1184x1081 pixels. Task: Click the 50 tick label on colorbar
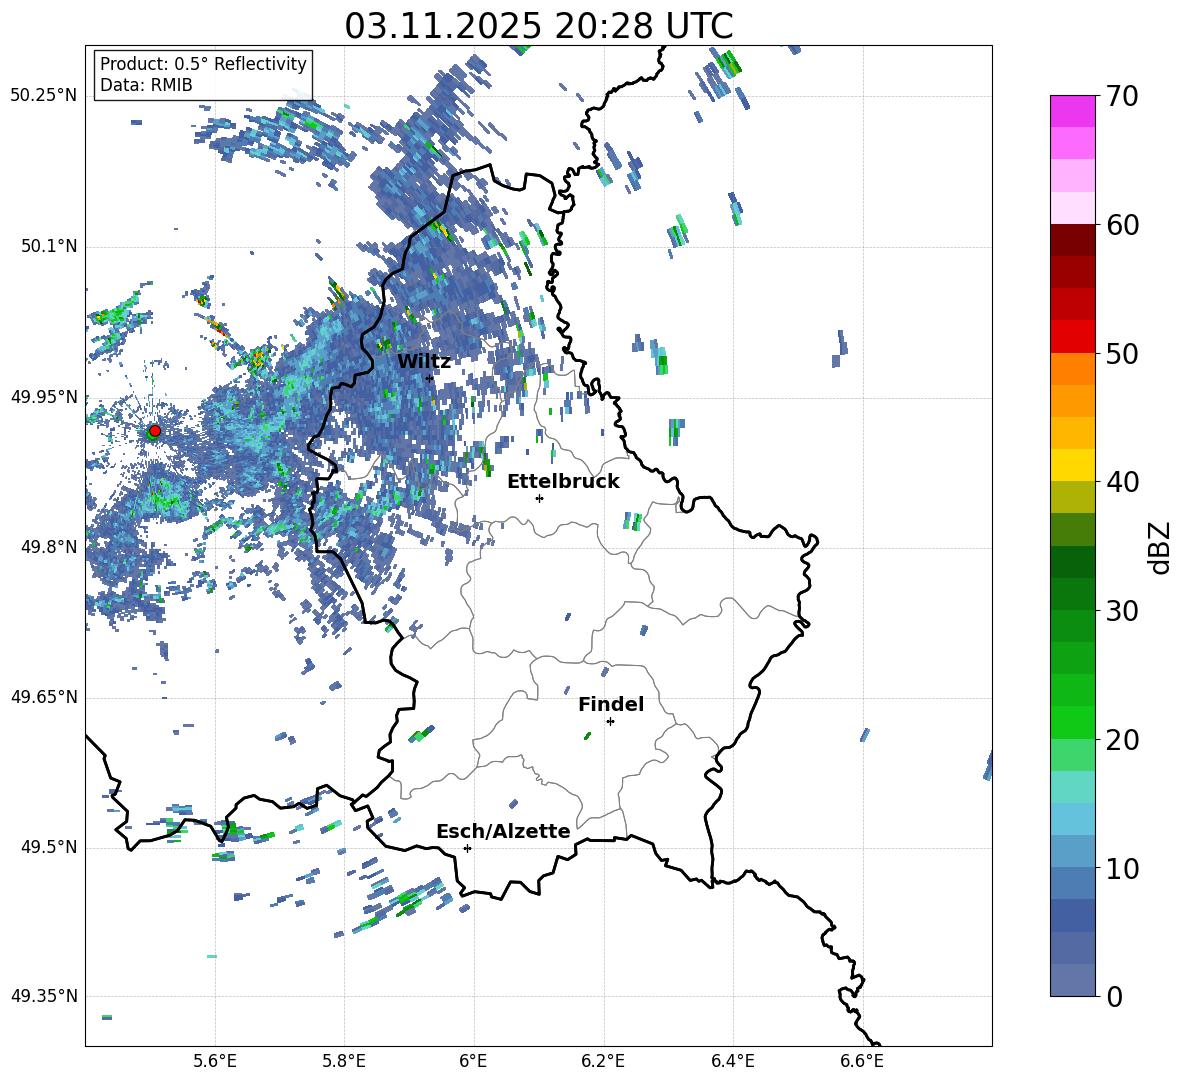(1123, 354)
